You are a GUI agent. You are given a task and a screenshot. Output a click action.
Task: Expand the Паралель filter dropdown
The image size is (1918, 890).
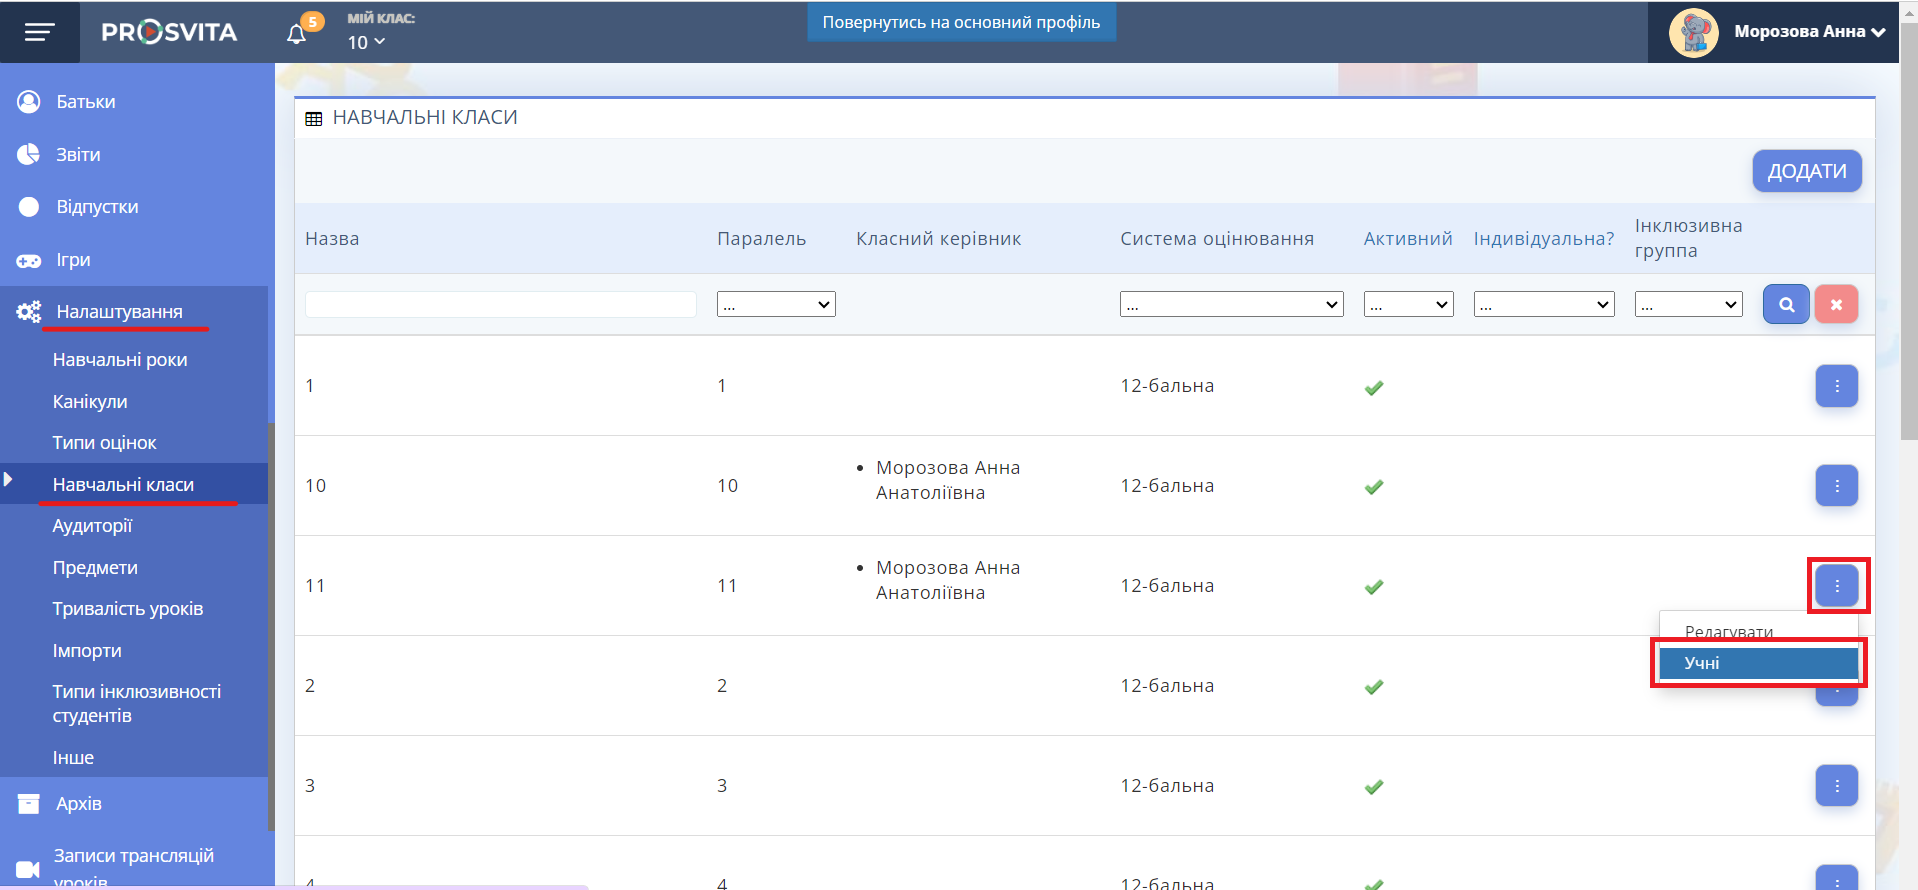coord(776,304)
